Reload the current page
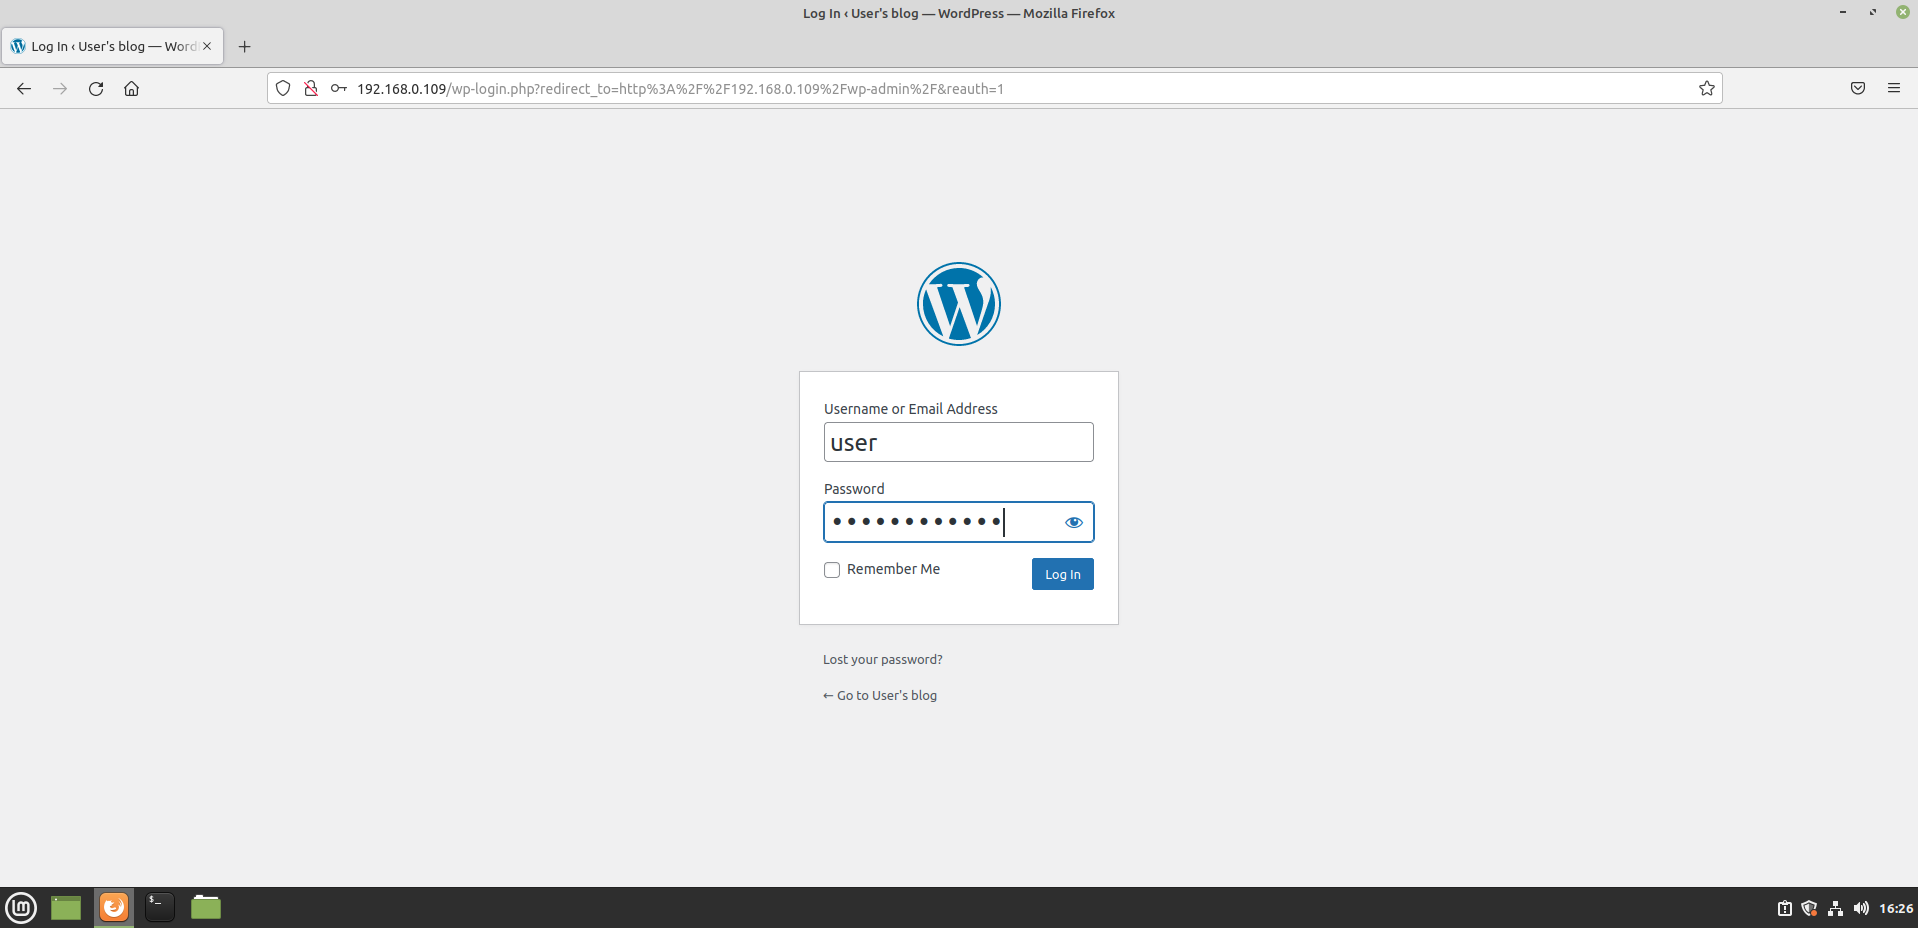Viewport: 1918px width, 928px height. tap(96, 89)
